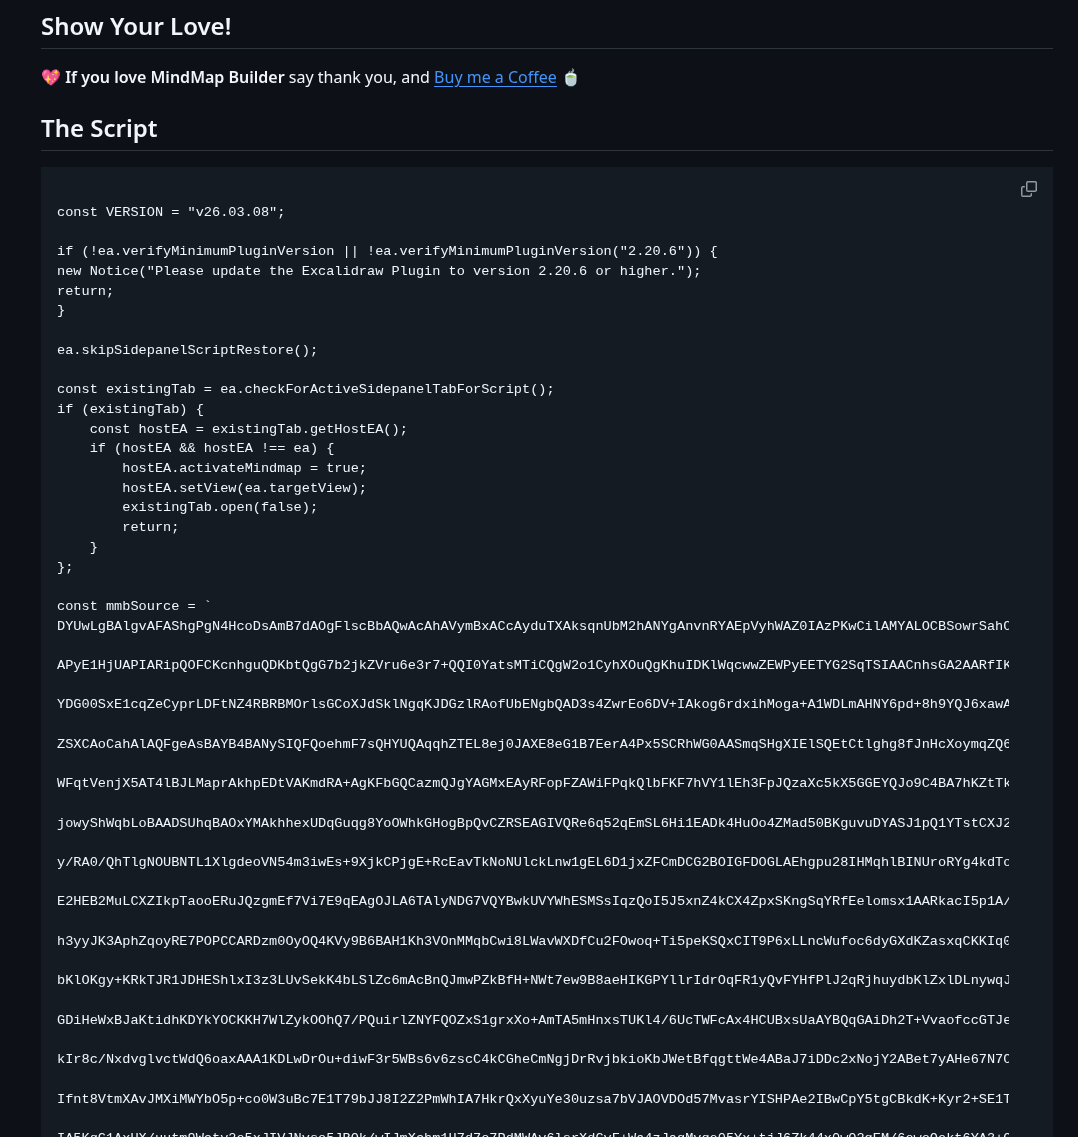1078x1137 pixels.
Task: Click The Script heading
Action: [99, 128]
